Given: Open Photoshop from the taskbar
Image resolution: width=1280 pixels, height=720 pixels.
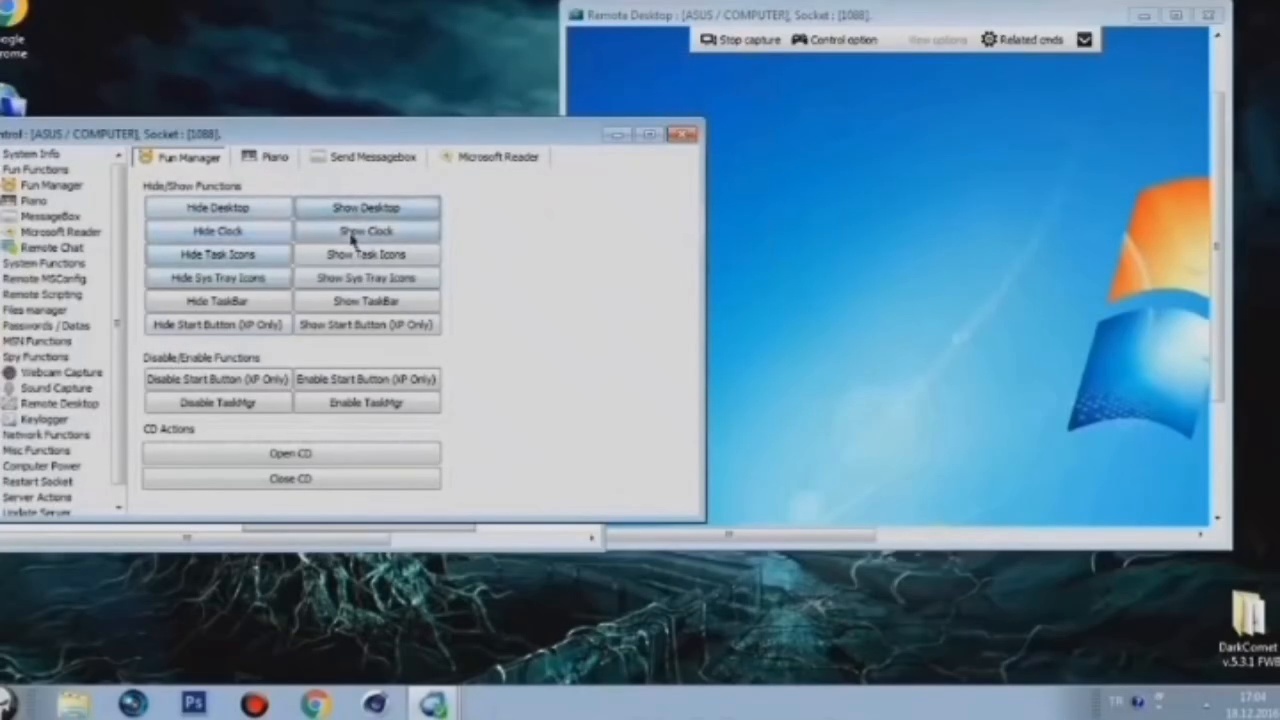Looking at the screenshot, I should tap(194, 703).
